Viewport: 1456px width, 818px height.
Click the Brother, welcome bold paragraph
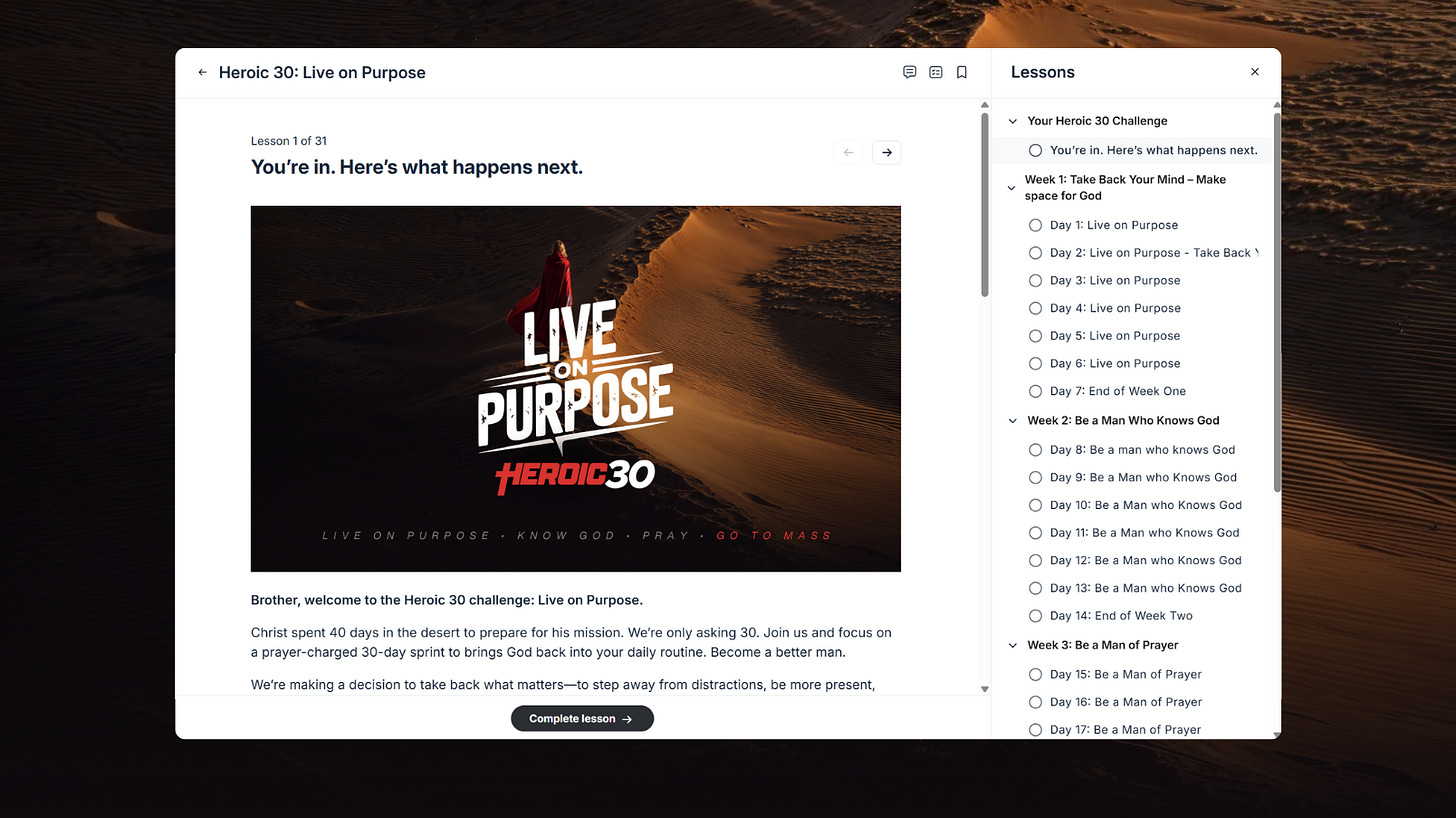click(x=447, y=600)
